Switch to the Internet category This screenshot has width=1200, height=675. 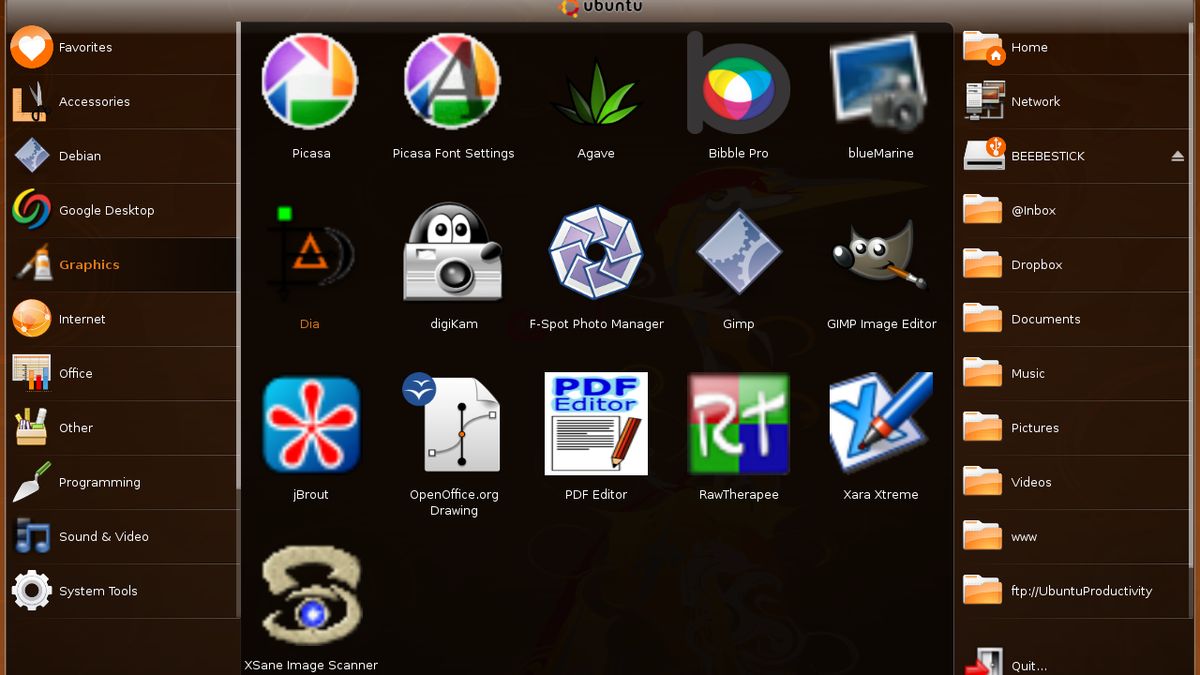(82, 319)
